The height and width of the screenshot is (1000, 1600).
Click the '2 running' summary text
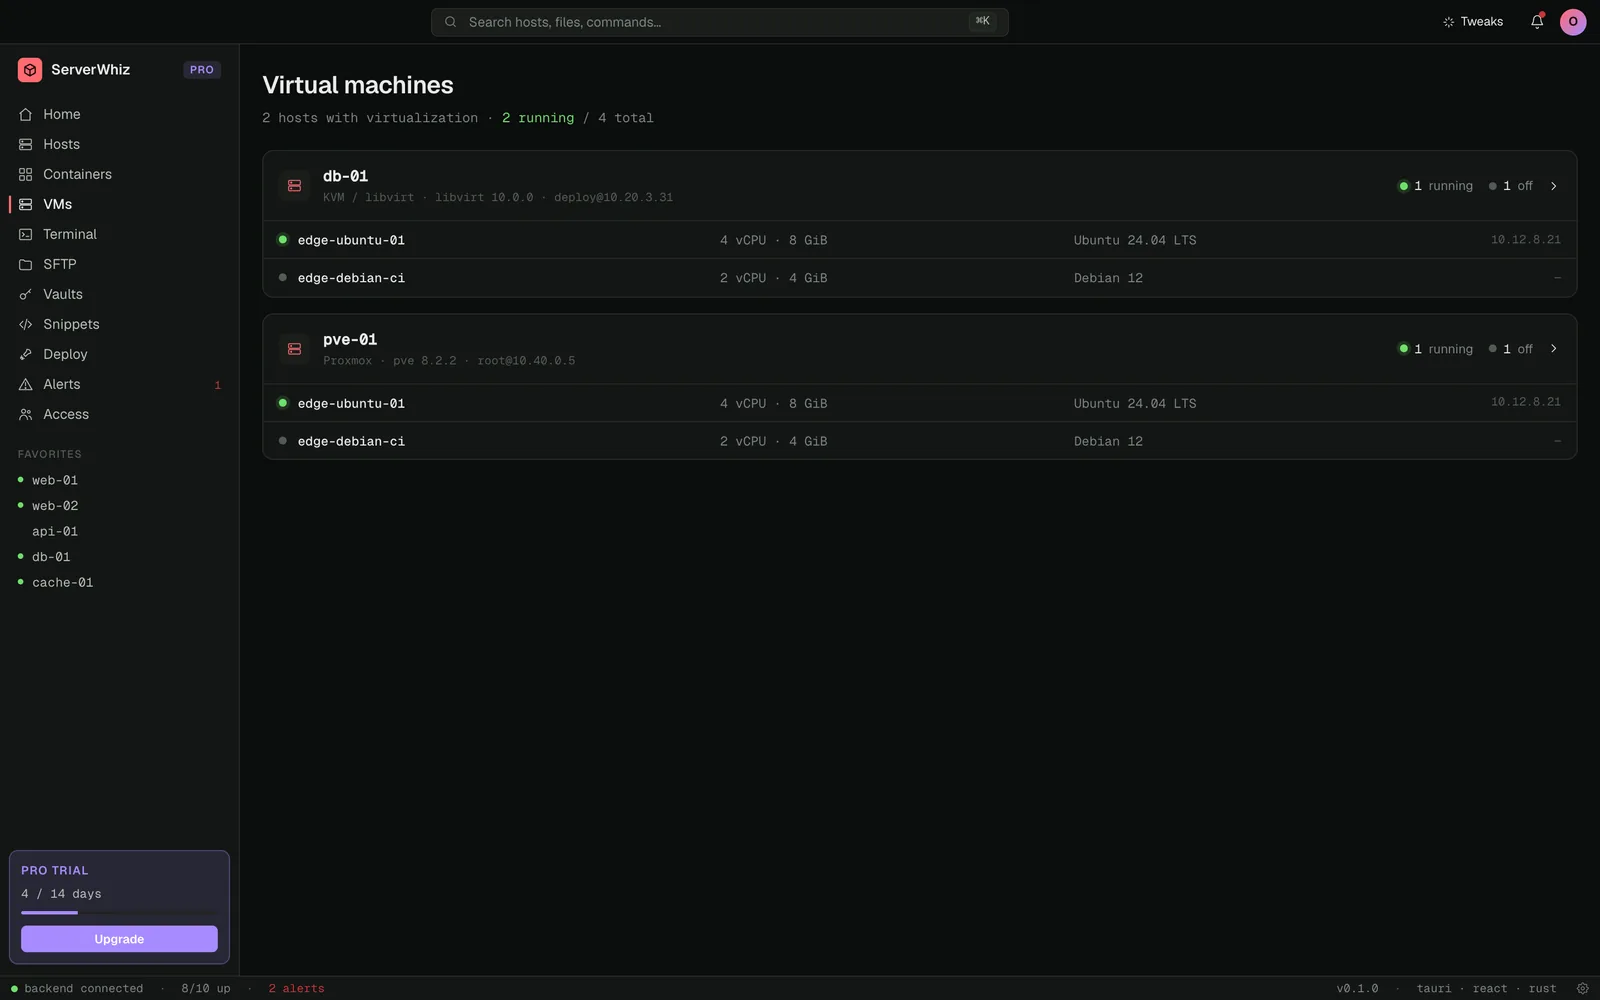538,118
